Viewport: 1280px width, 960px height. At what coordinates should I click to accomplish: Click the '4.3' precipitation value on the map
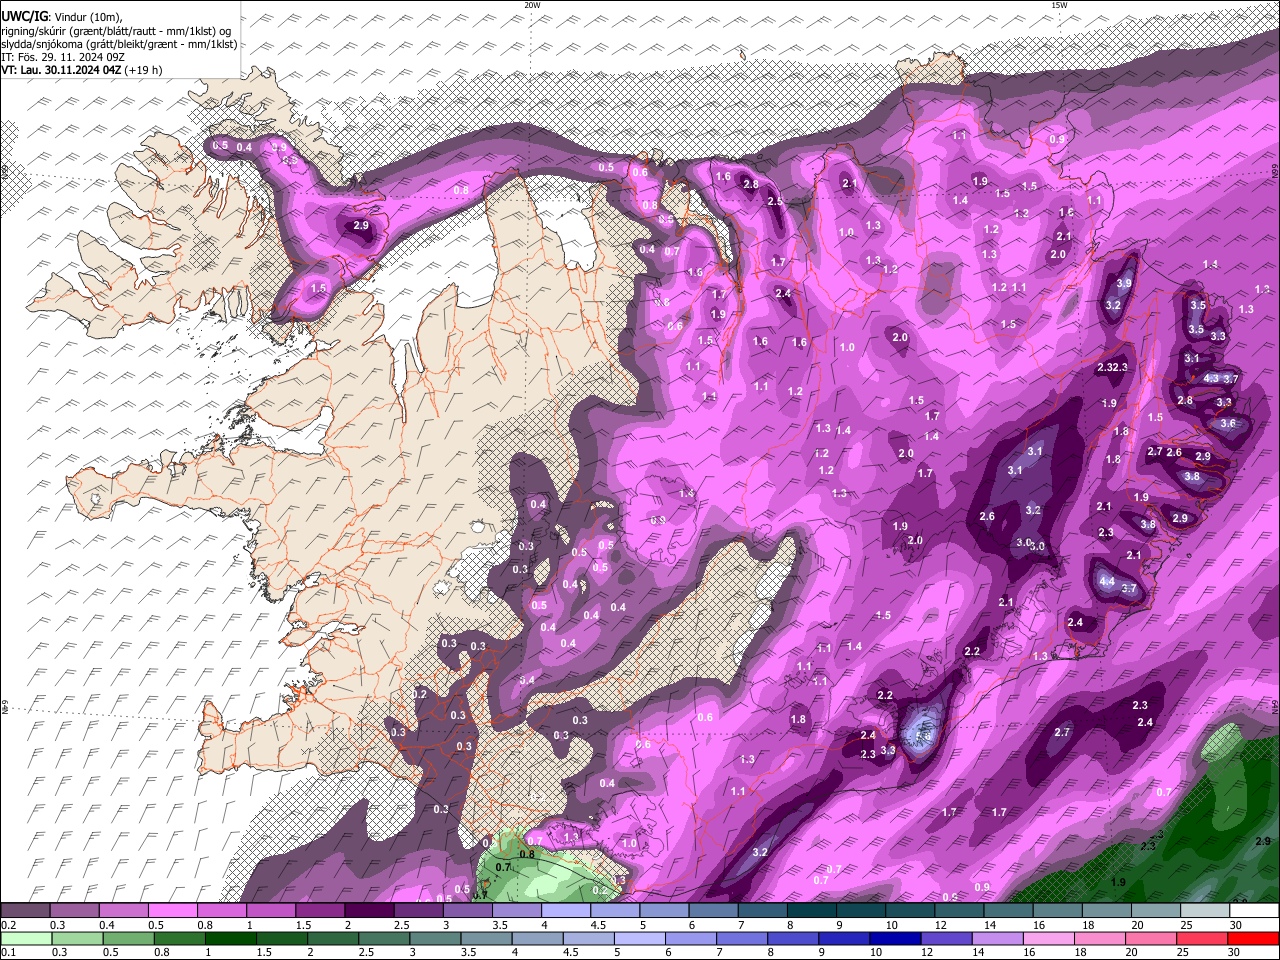coord(1211,378)
